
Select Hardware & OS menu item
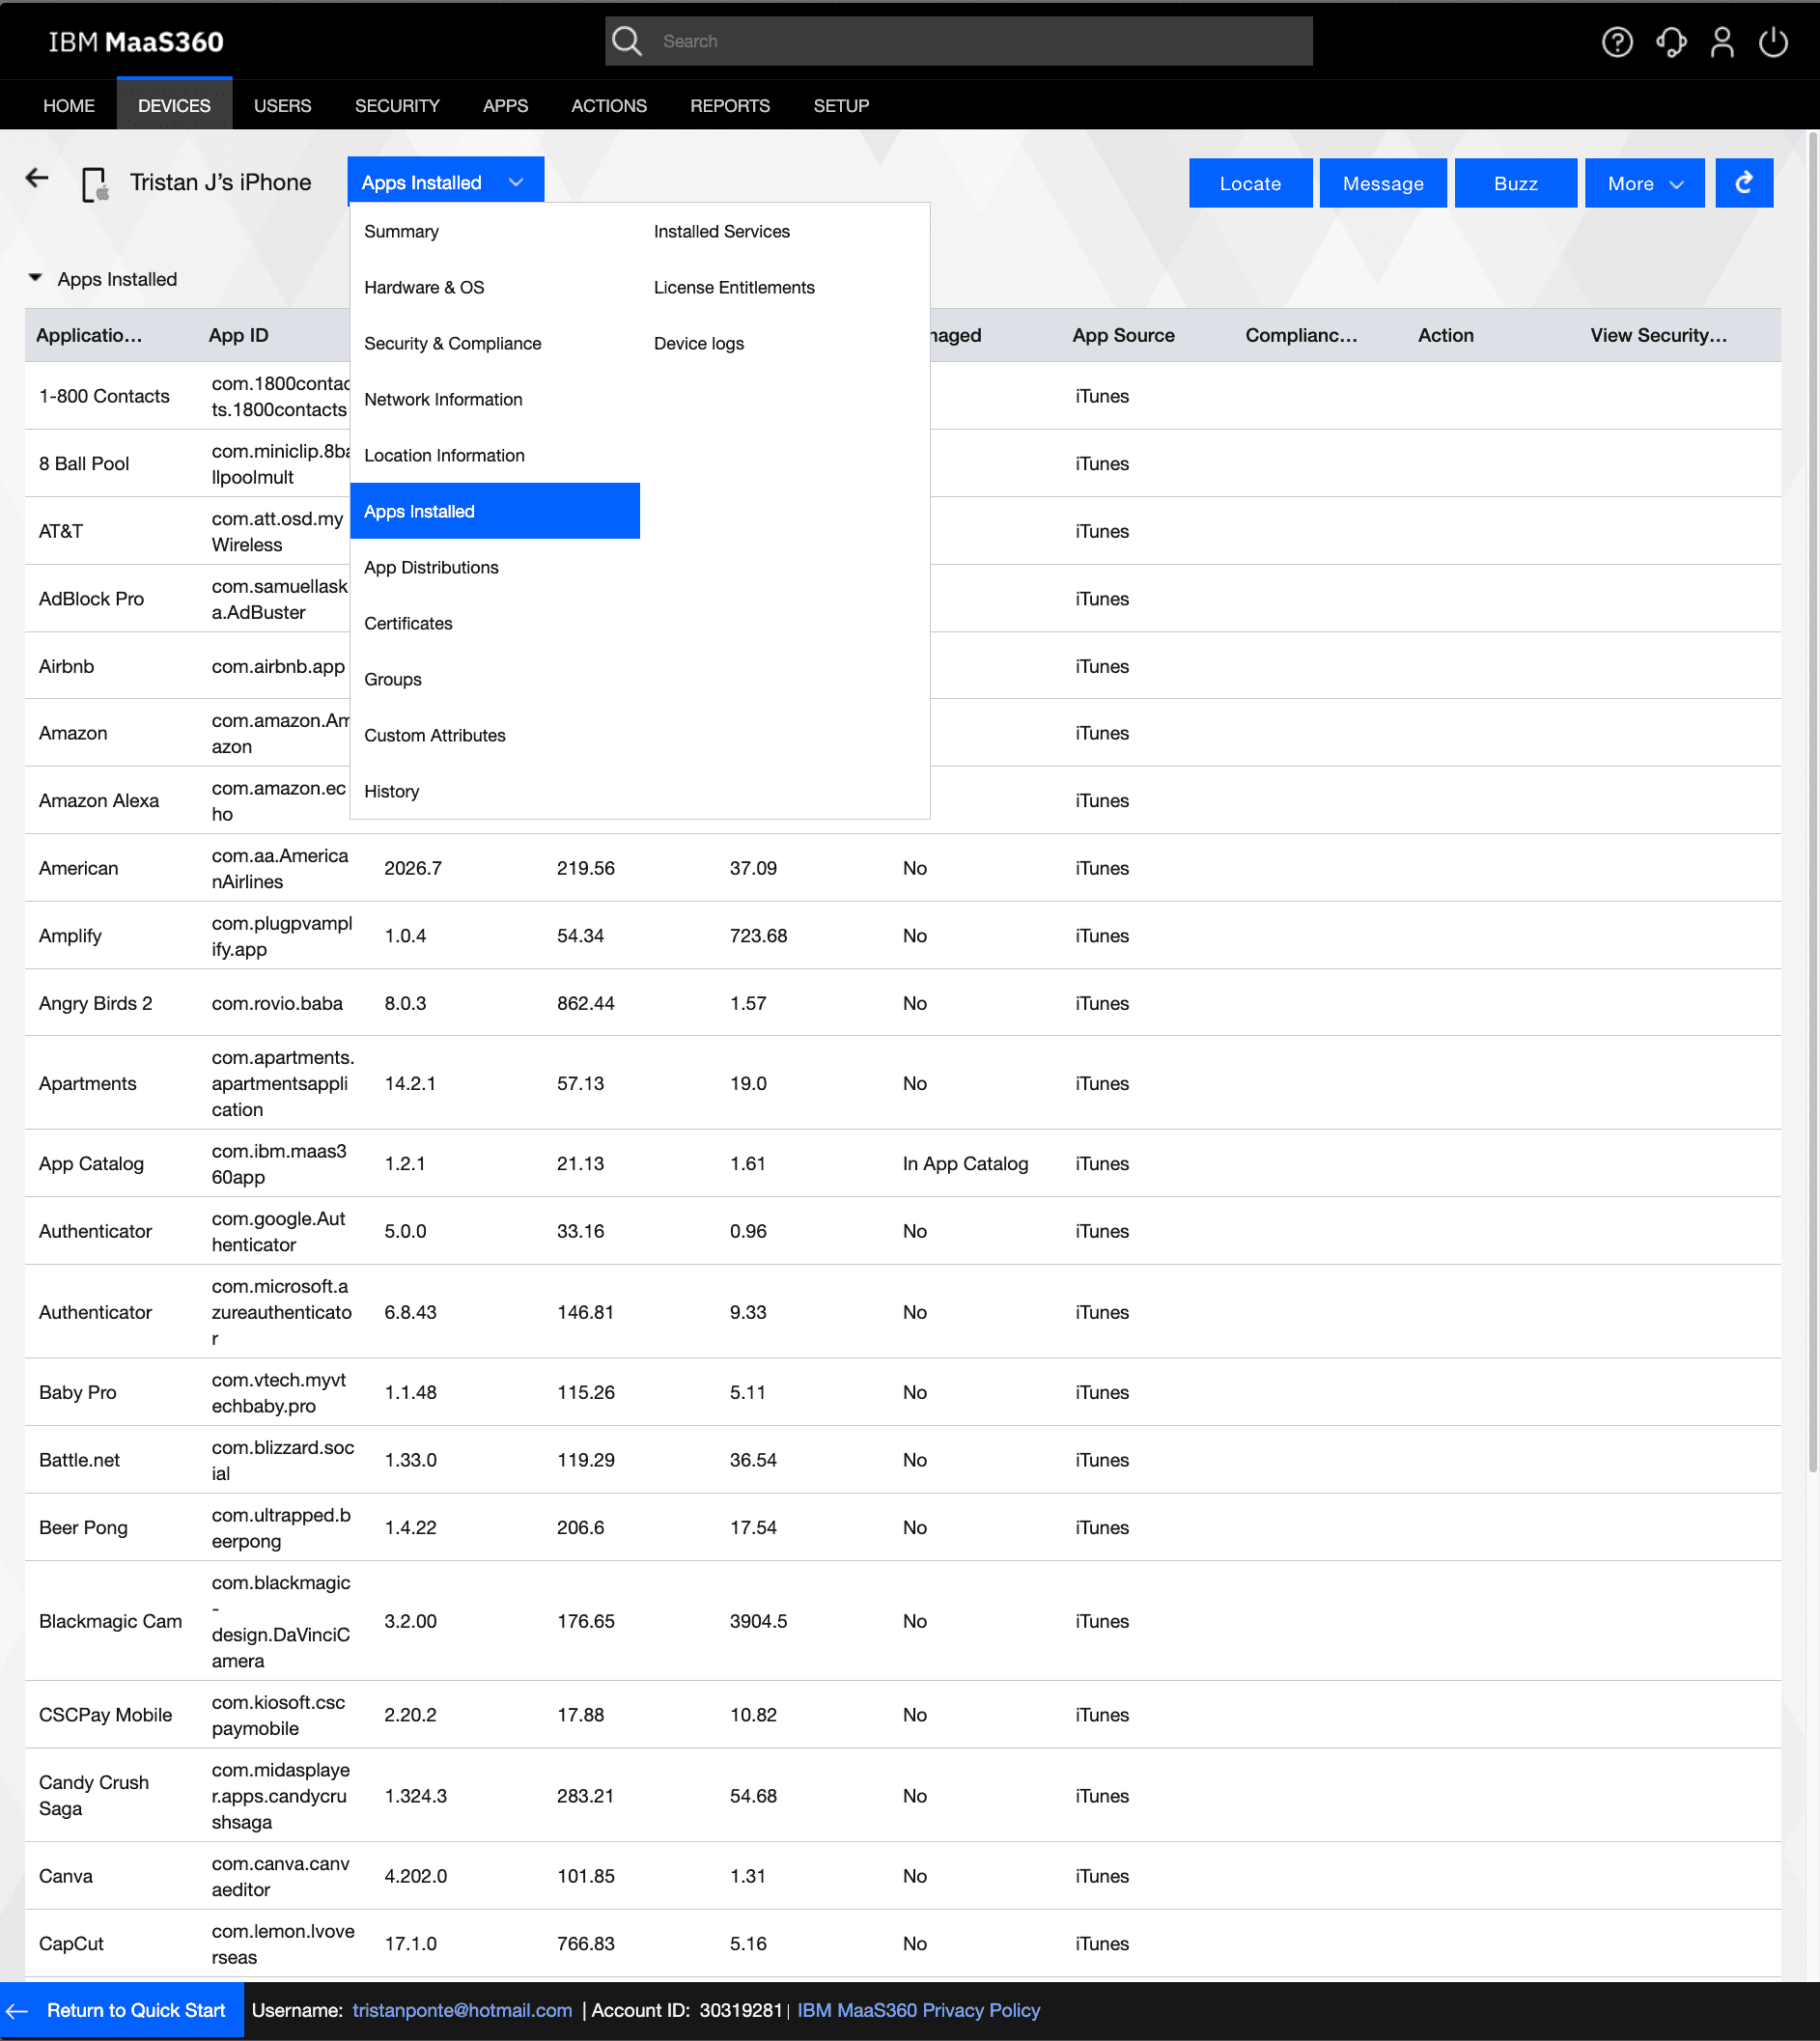[x=495, y=287]
